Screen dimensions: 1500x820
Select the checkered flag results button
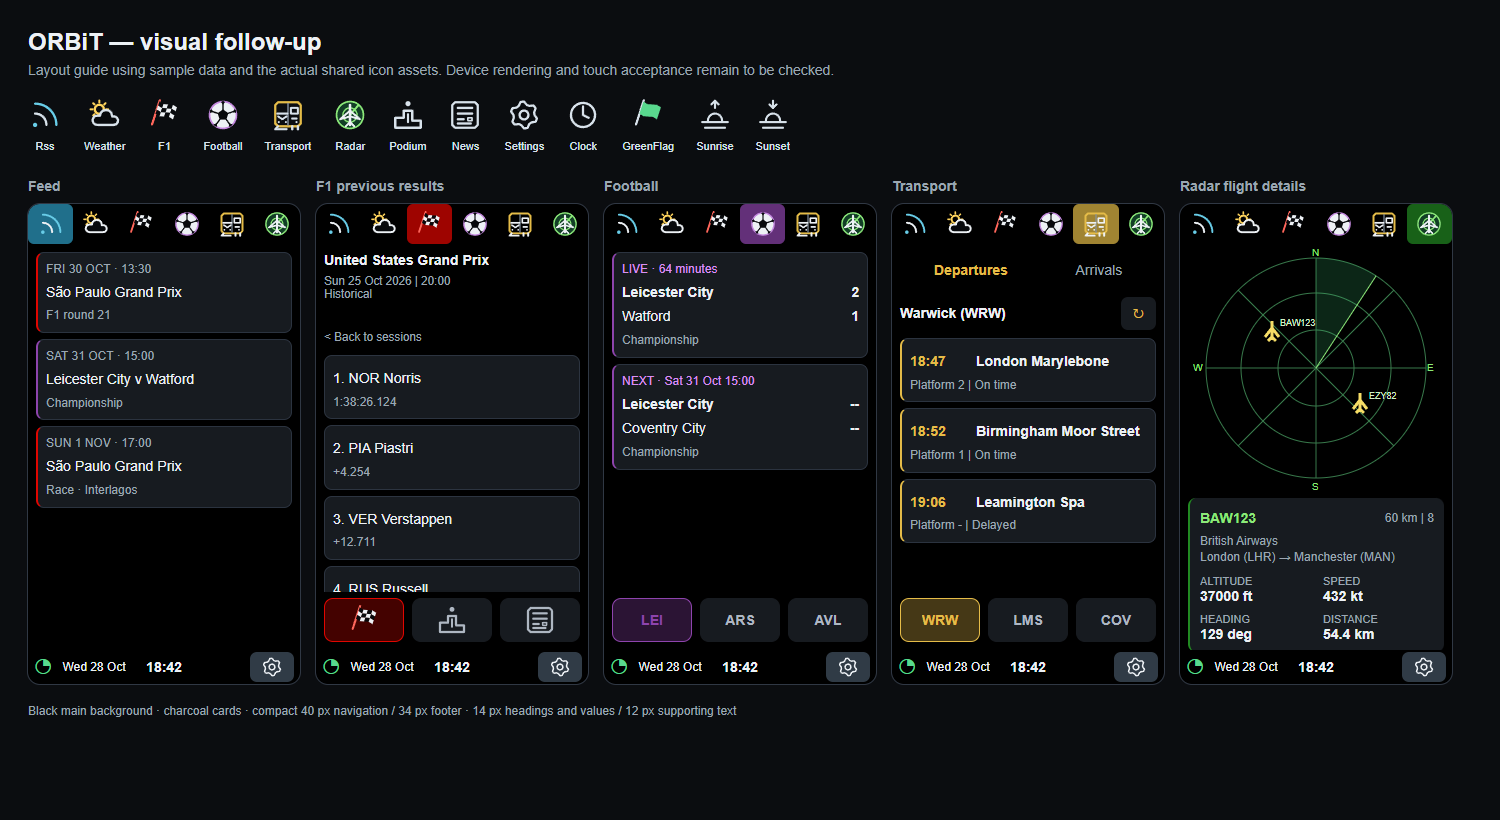click(364, 620)
